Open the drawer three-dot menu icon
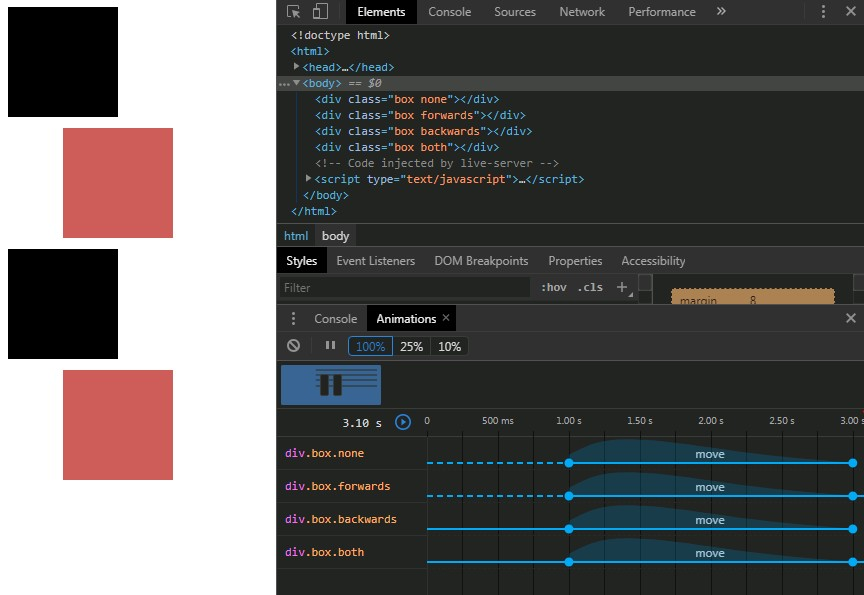Image resolution: width=864 pixels, height=595 pixels. click(293, 318)
